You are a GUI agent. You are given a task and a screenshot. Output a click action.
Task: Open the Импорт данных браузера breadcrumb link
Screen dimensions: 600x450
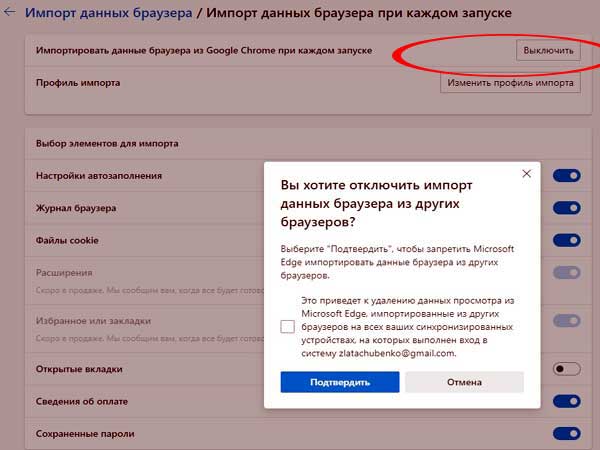(x=109, y=13)
